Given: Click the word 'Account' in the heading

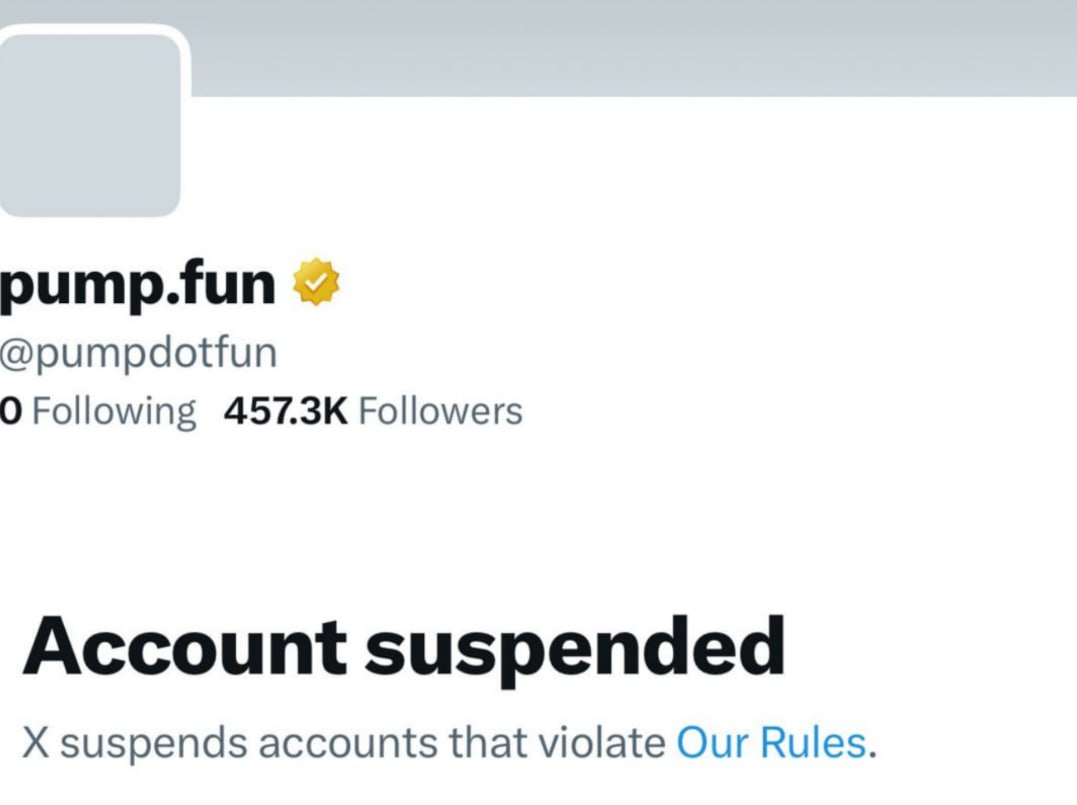Looking at the screenshot, I should [x=185, y=646].
